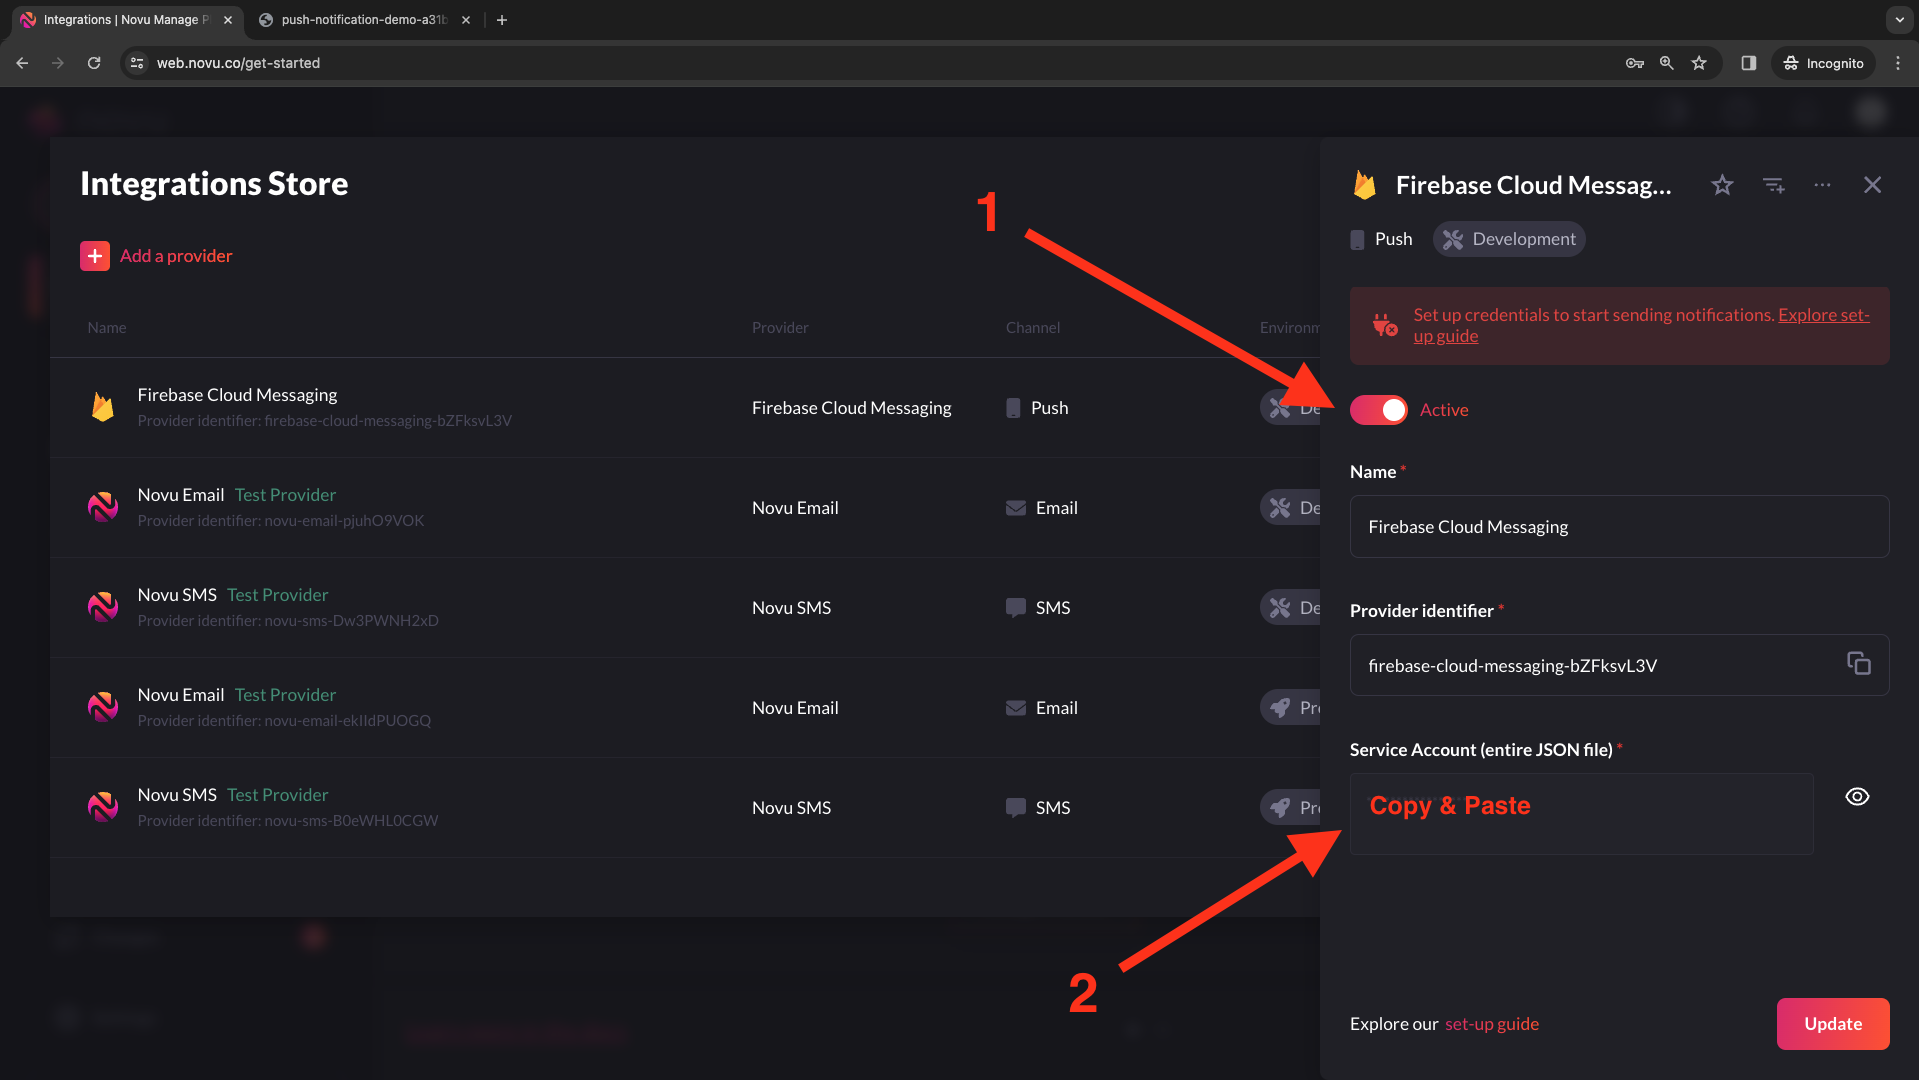Click the Provider column header
The width and height of the screenshot is (1919, 1080).
click(780, 328)
